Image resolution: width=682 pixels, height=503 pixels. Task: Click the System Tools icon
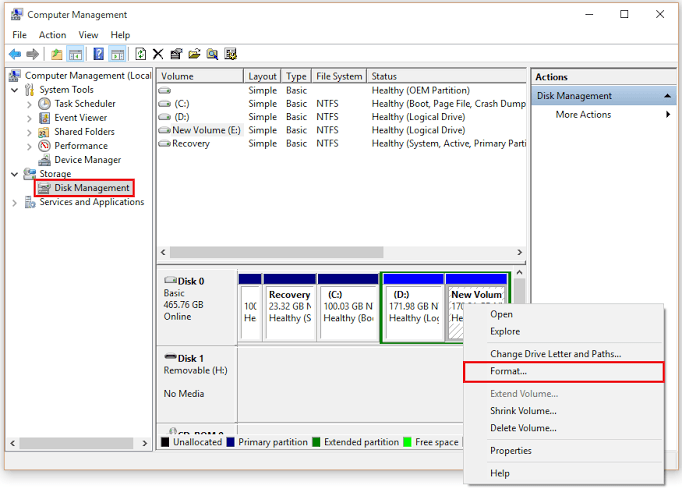tap(30, 90)
